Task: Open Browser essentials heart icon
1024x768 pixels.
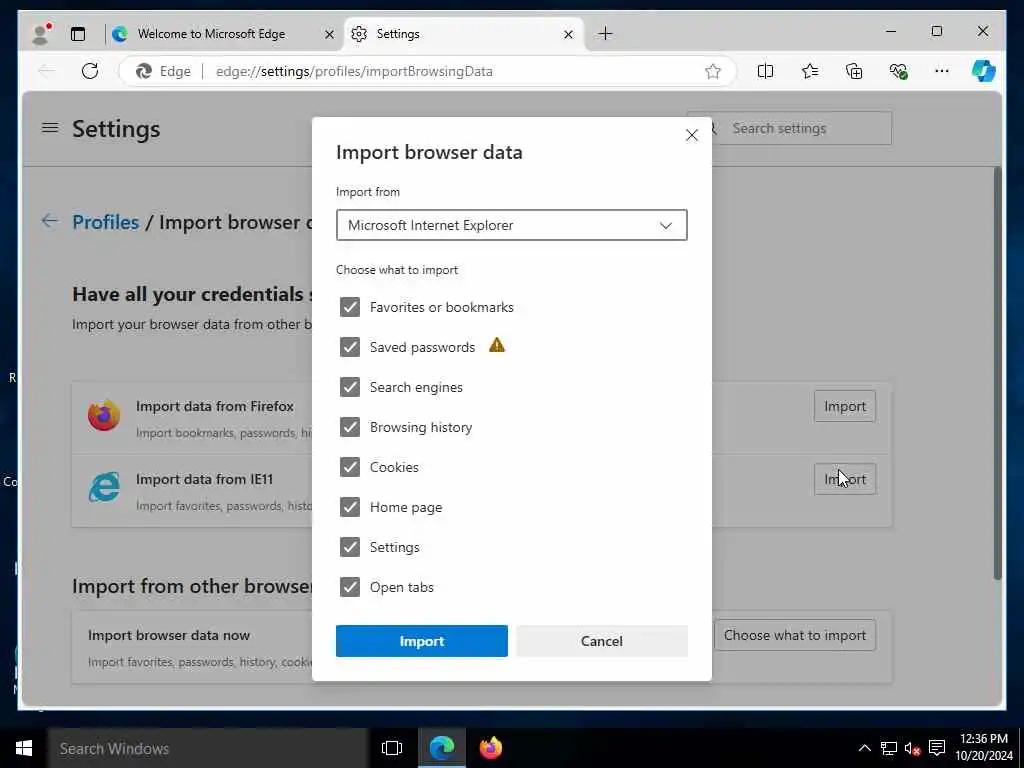Action: pyautogui.click(x=898, y=71)
